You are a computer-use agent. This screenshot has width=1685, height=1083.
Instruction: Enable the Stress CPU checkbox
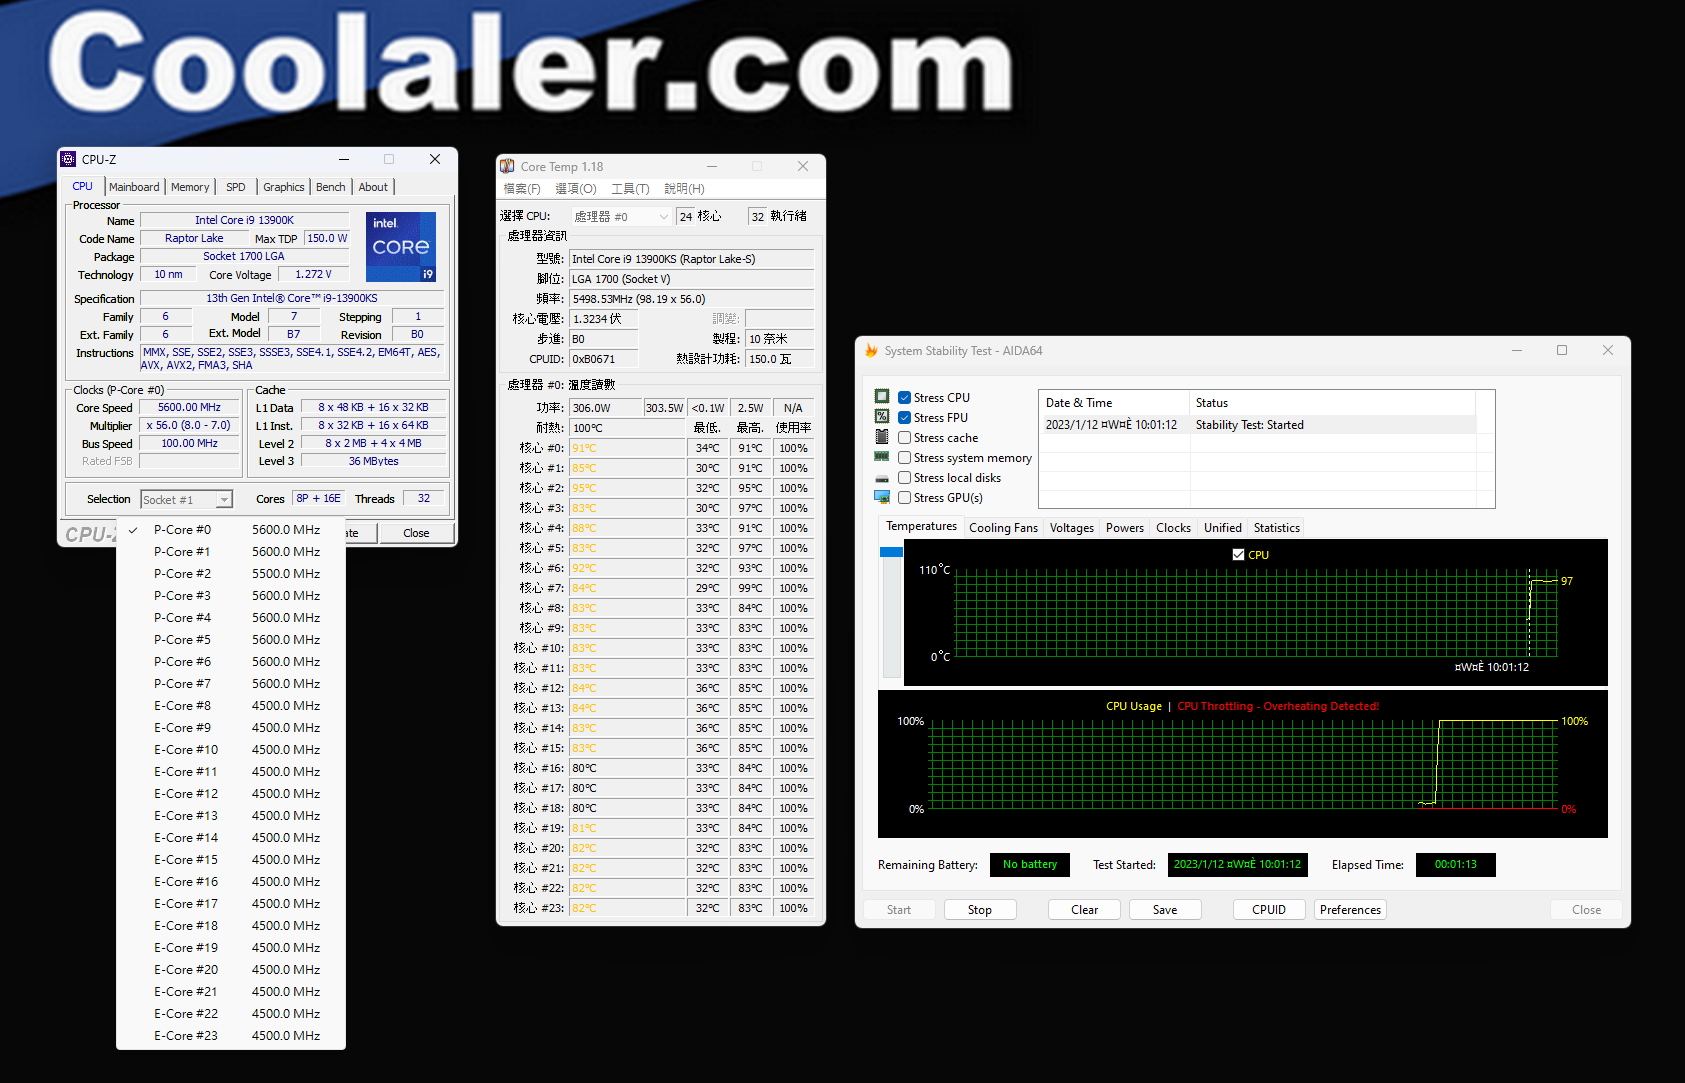[904, 398]
